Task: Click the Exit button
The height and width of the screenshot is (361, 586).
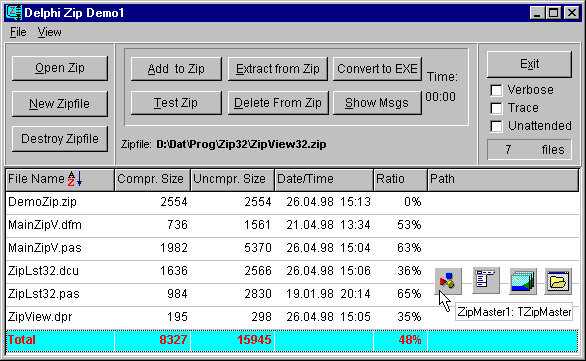Action: (x=529, y=64)
